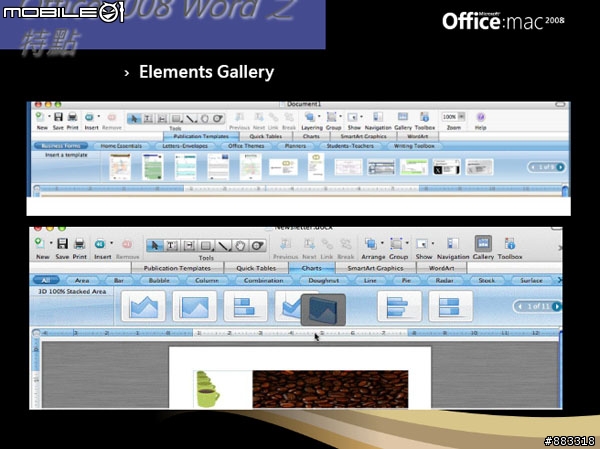Click the Help icon in Document1 toolbar
The height and width of the screenshot is (449, 600).
tap(481, 117)
